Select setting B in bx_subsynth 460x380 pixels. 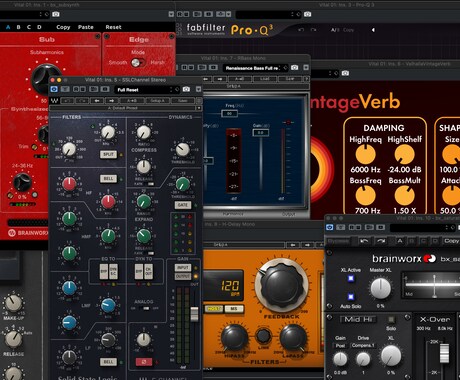pyautogui.click(x=19, y=27)
